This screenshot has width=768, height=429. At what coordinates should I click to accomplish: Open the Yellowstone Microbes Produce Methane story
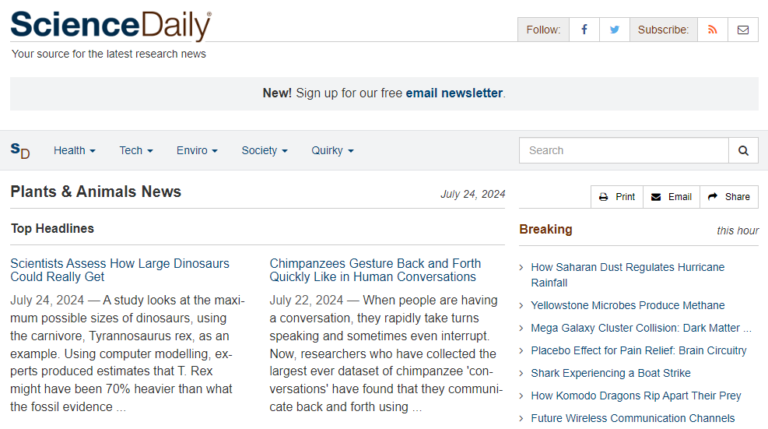tap(627, 305)
